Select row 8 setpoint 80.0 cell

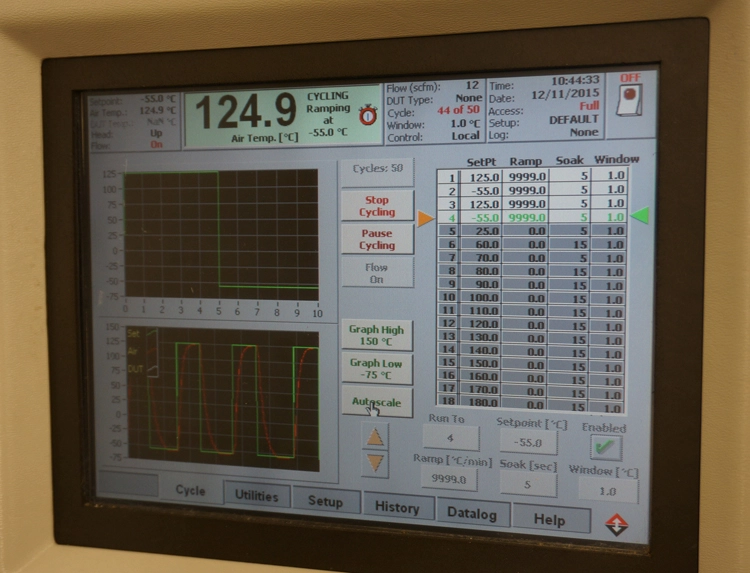point(480,271)
